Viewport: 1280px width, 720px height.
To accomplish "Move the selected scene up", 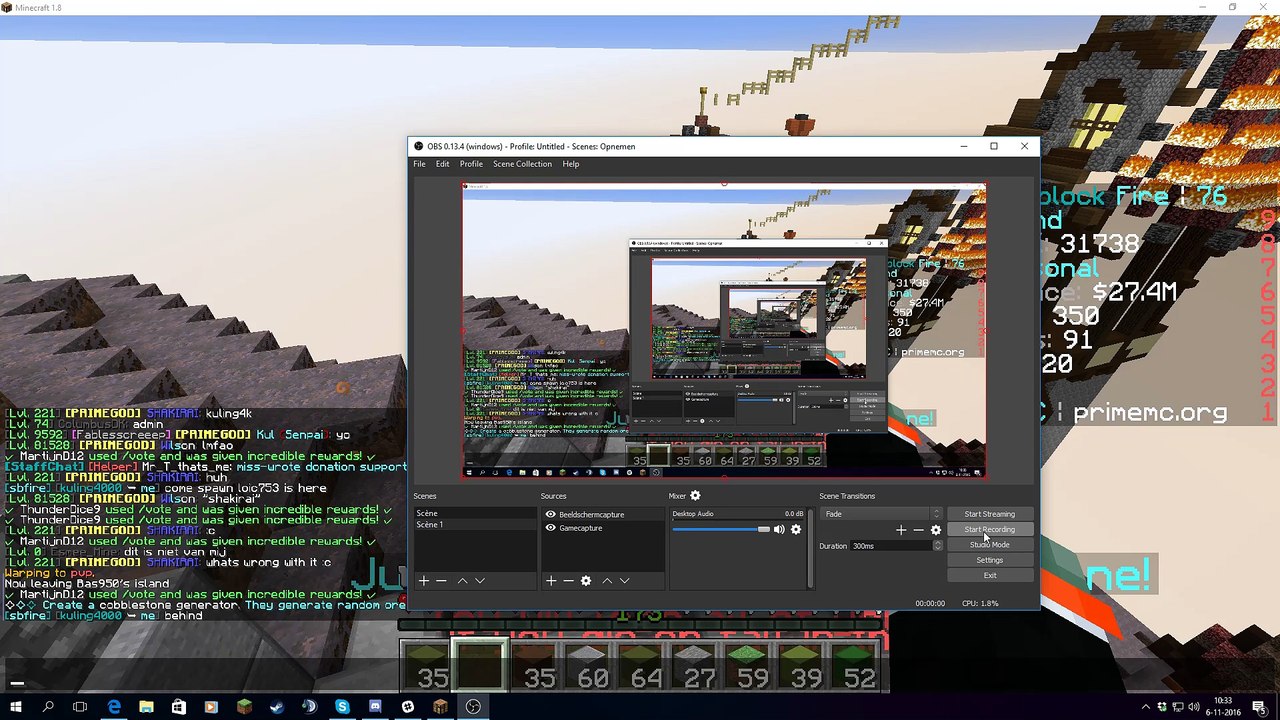I will click(x=462, y=581).
